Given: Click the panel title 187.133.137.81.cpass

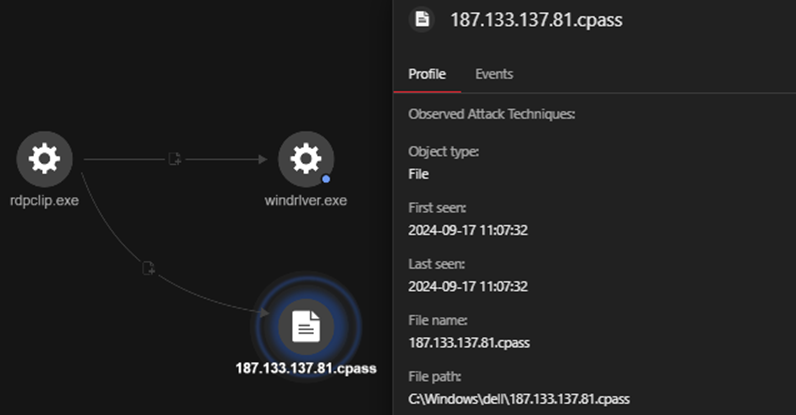Looking at the screenshot, I should [x=536, y=20].
